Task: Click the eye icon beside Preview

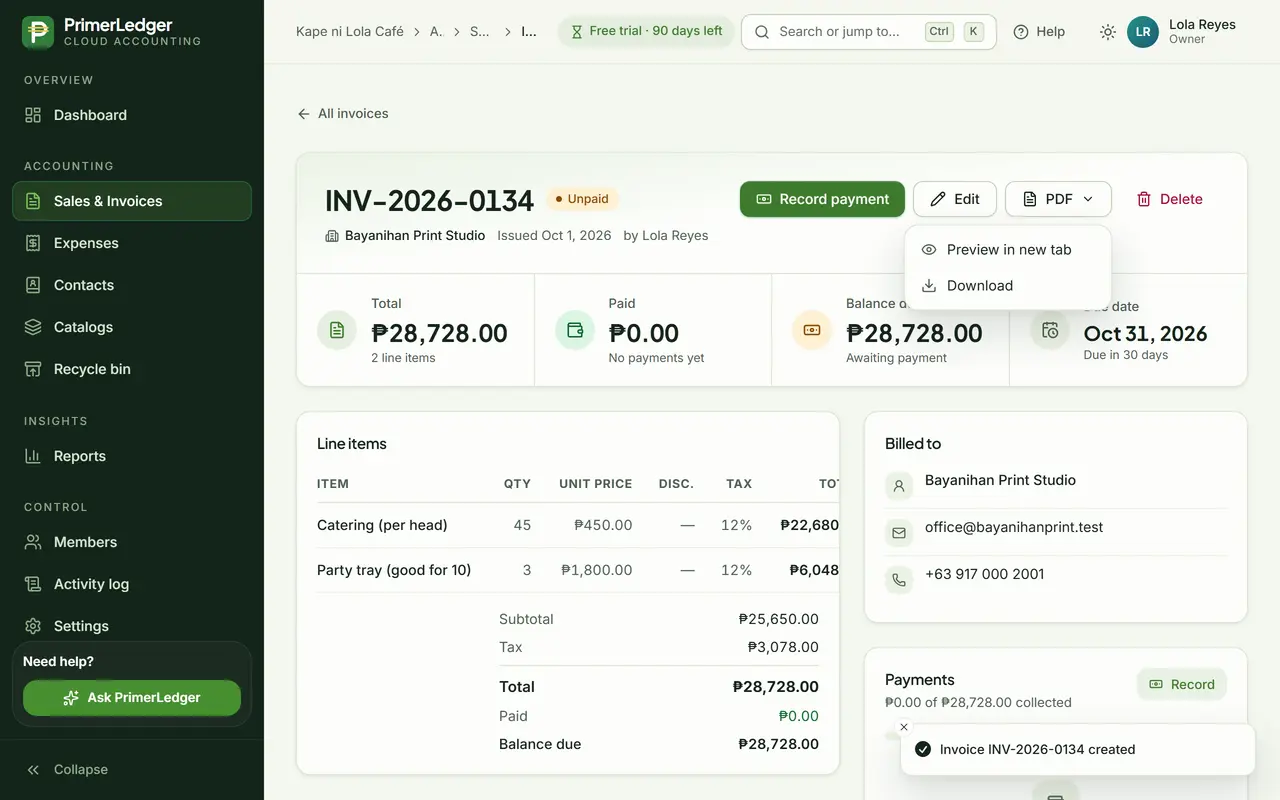Action: (929, 250)
